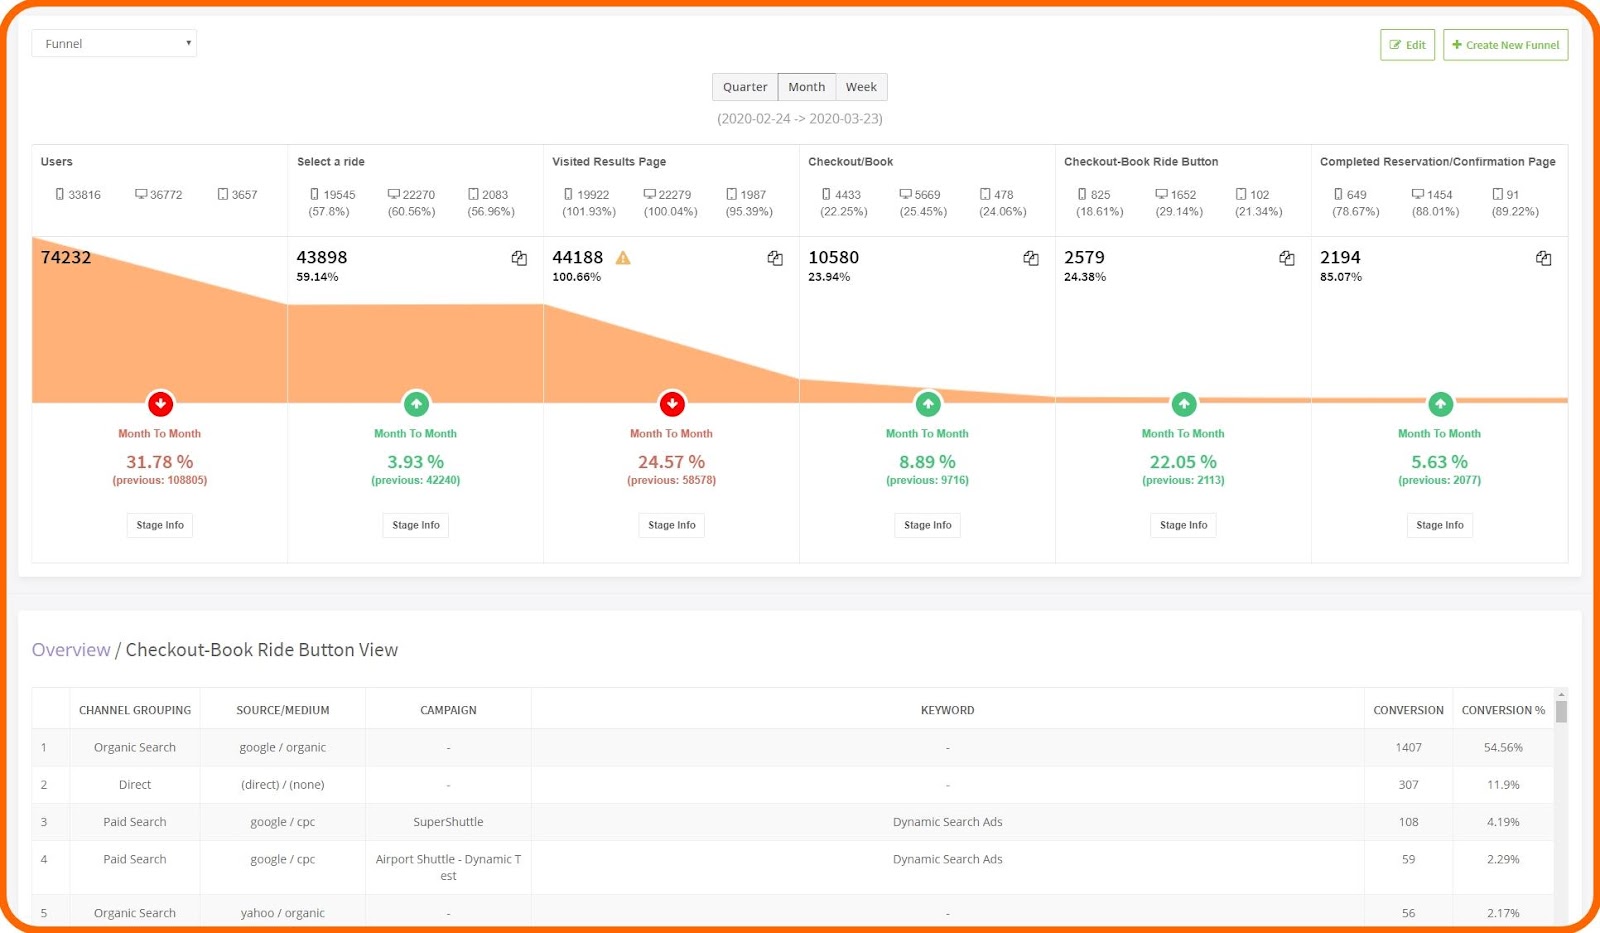Viewport: 1600px width, 933px height.
Task: Click the copy icon in Completed Reservation stage
Action: point(1544,258)
